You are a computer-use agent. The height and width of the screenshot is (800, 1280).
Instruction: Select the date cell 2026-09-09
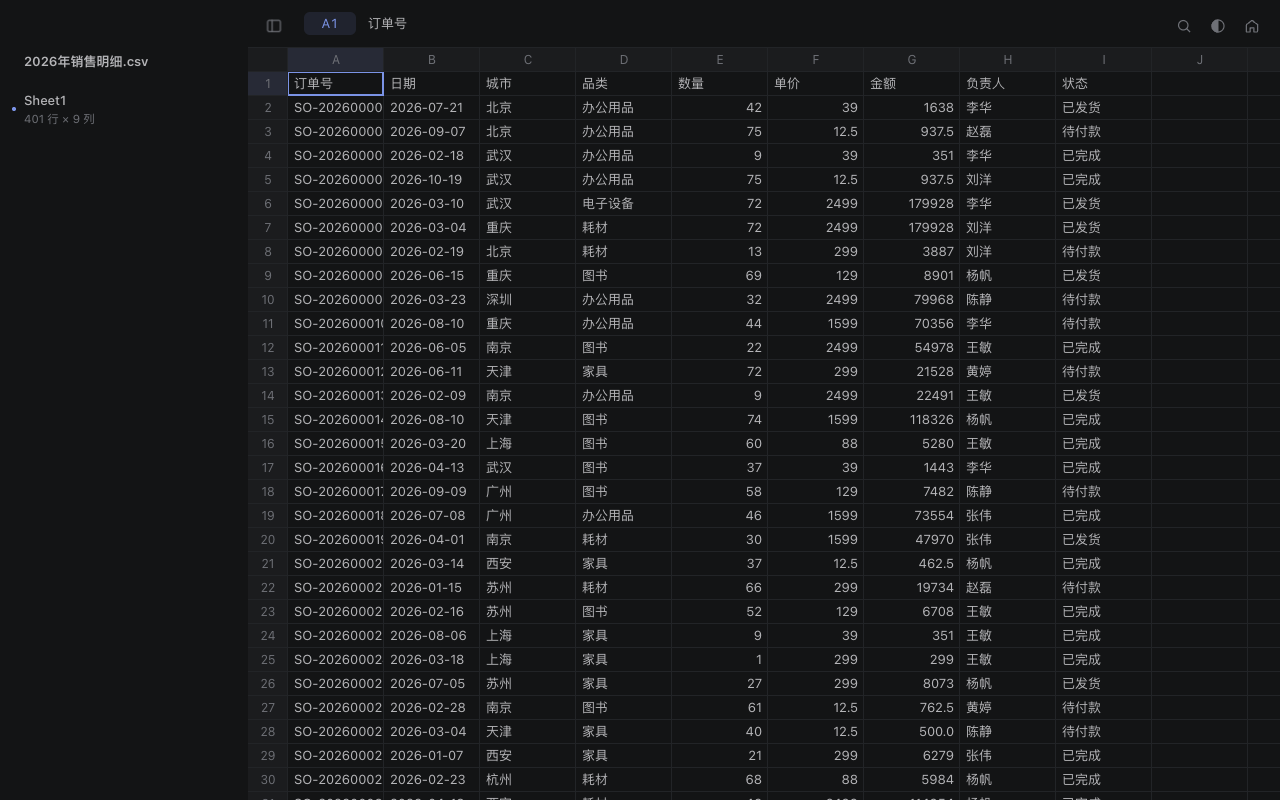[432, 492]
